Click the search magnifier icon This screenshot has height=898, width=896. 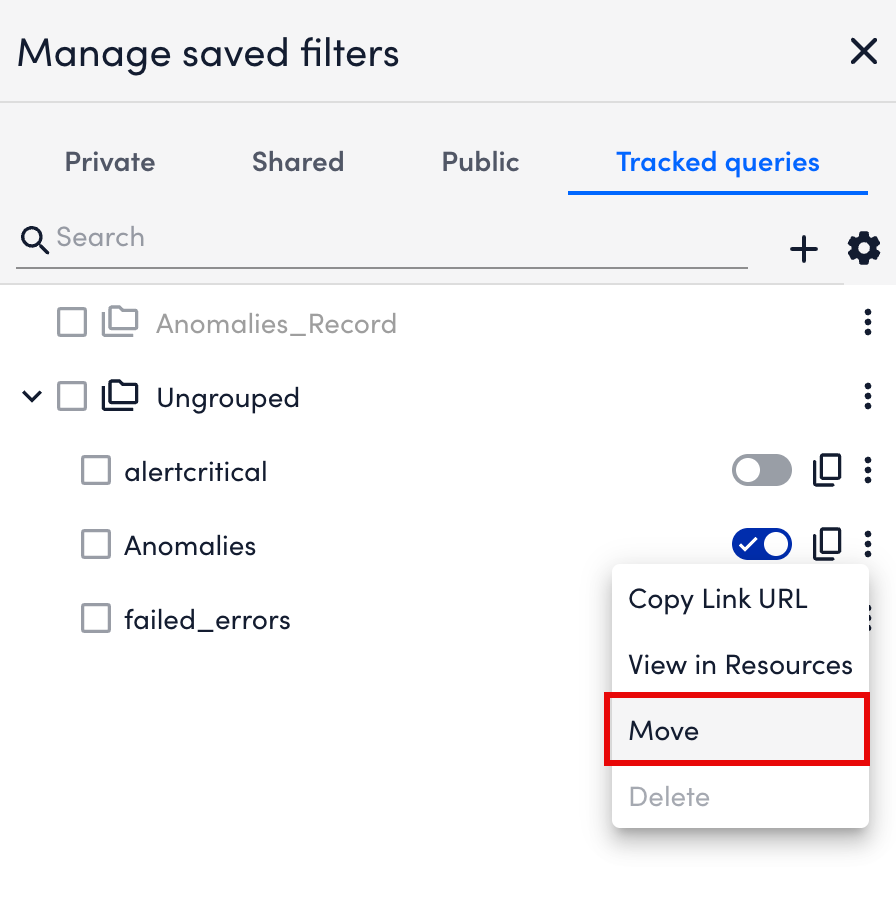click(x=34, y=240)
